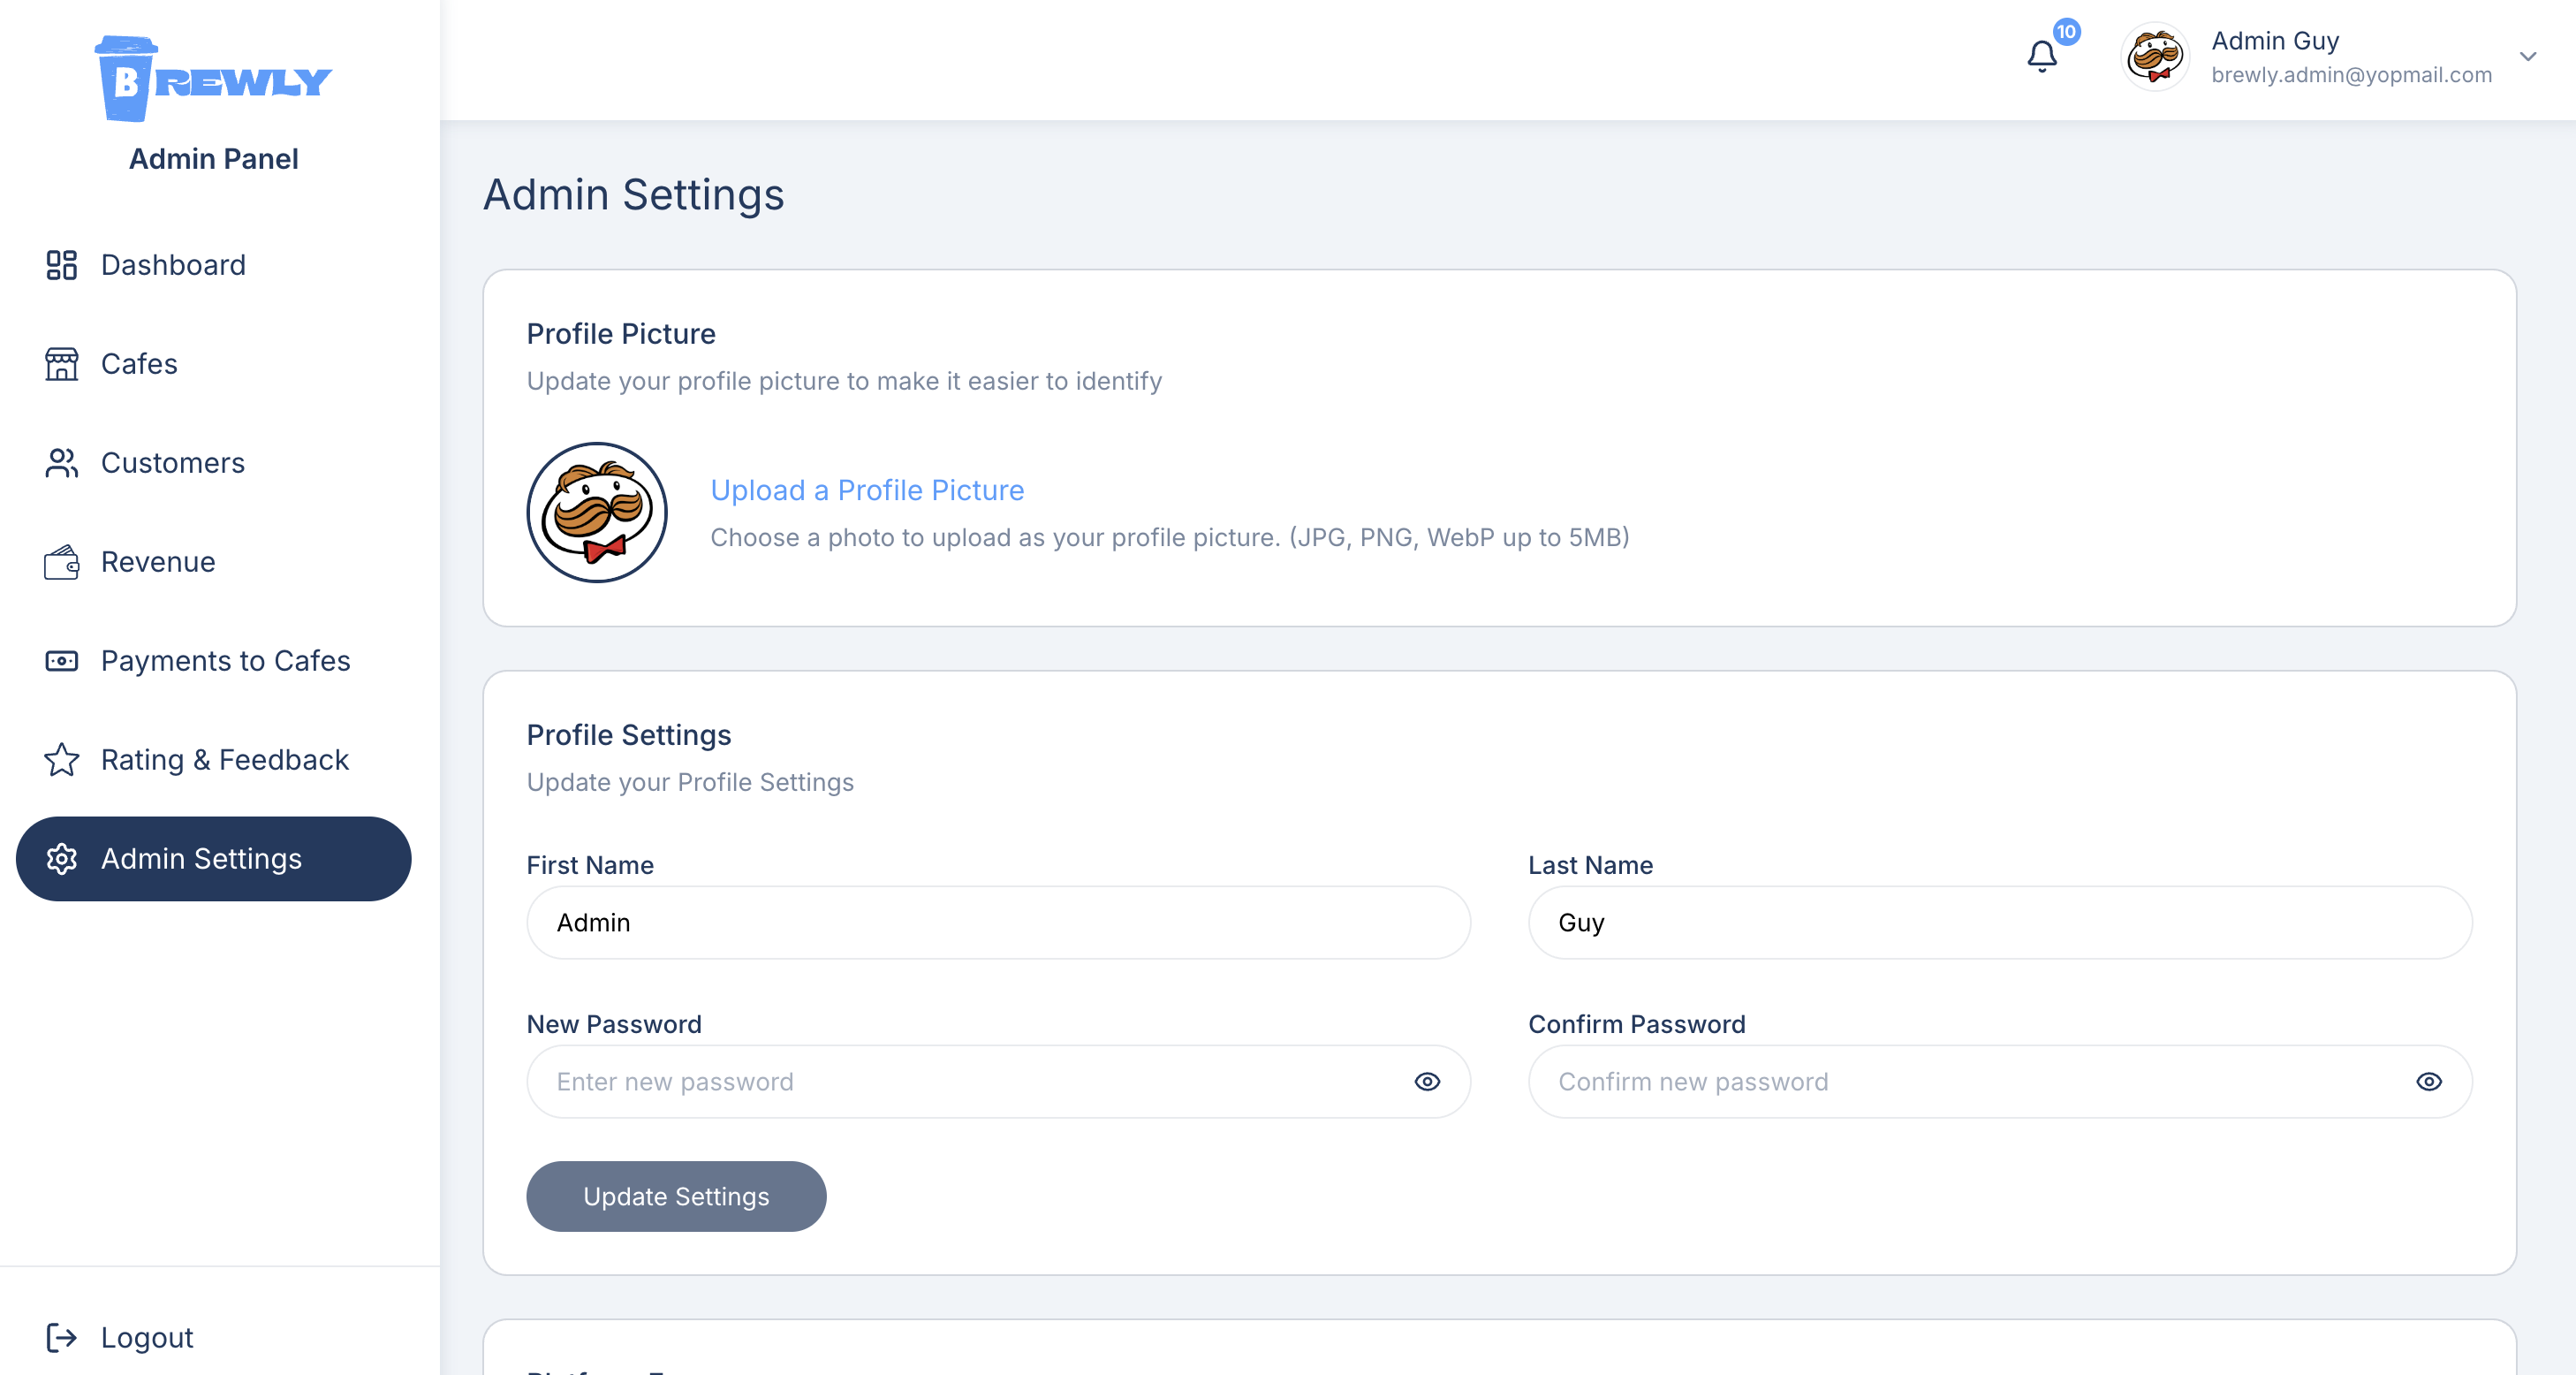Image resolution: width=2576 pixels, height=1375 pixels.
Task: Click the First Name label
Action: click(590, 865)
